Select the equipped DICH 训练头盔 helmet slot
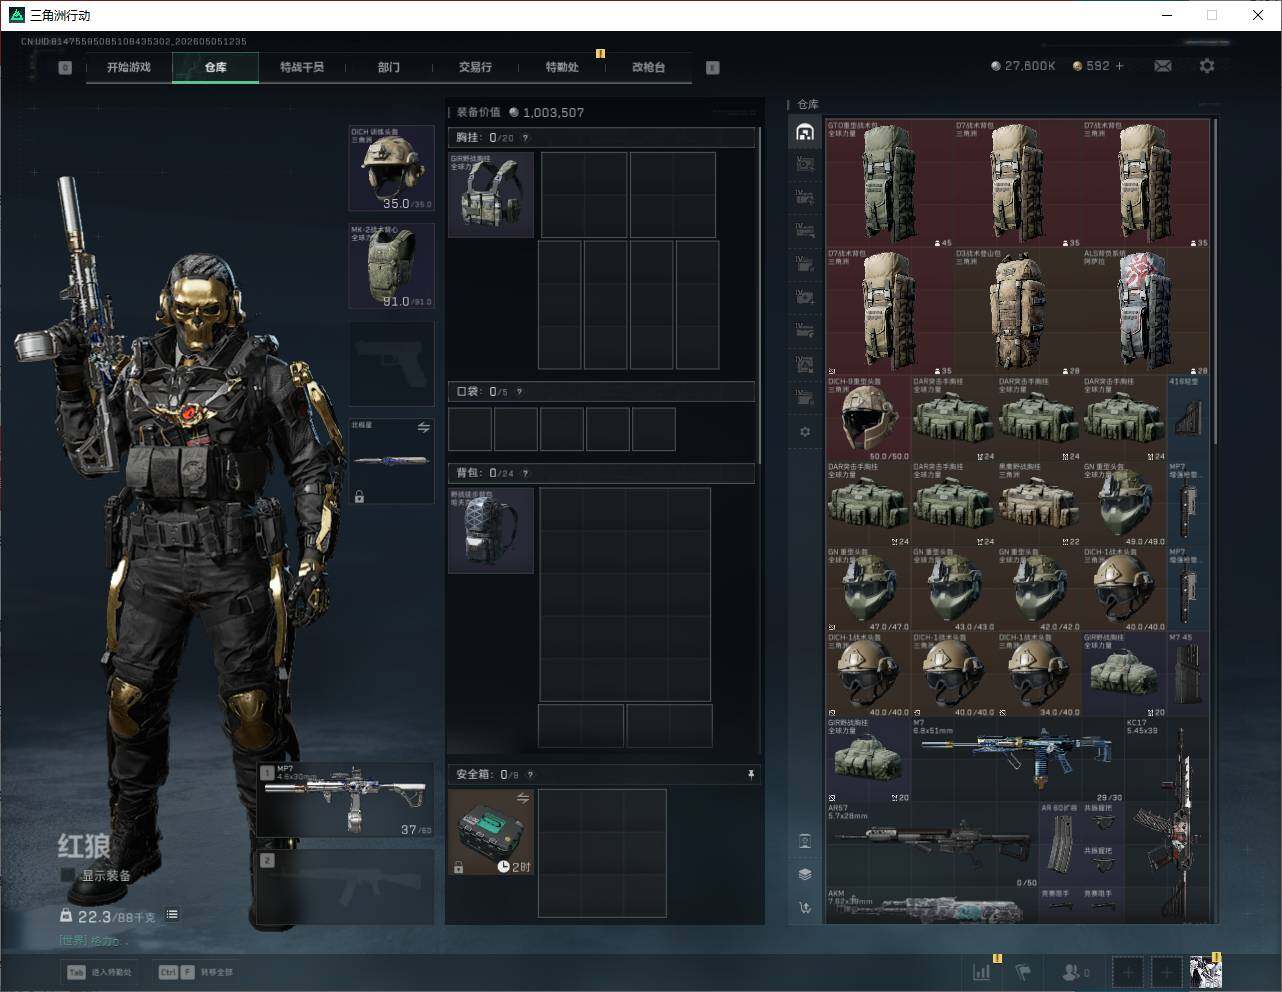This screenshot has width=1282, height=992. pos(391,168)
